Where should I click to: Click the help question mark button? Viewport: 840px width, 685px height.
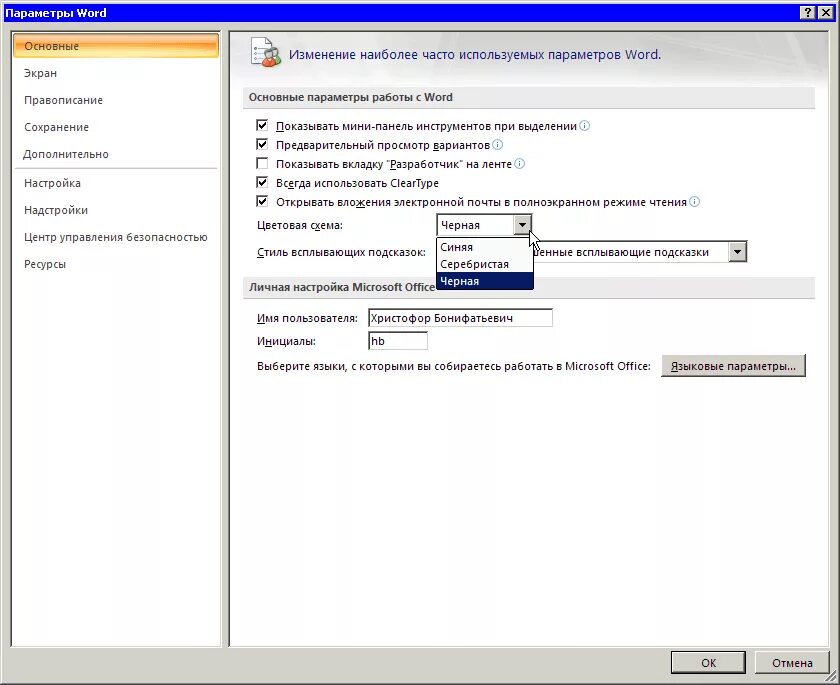808,13
